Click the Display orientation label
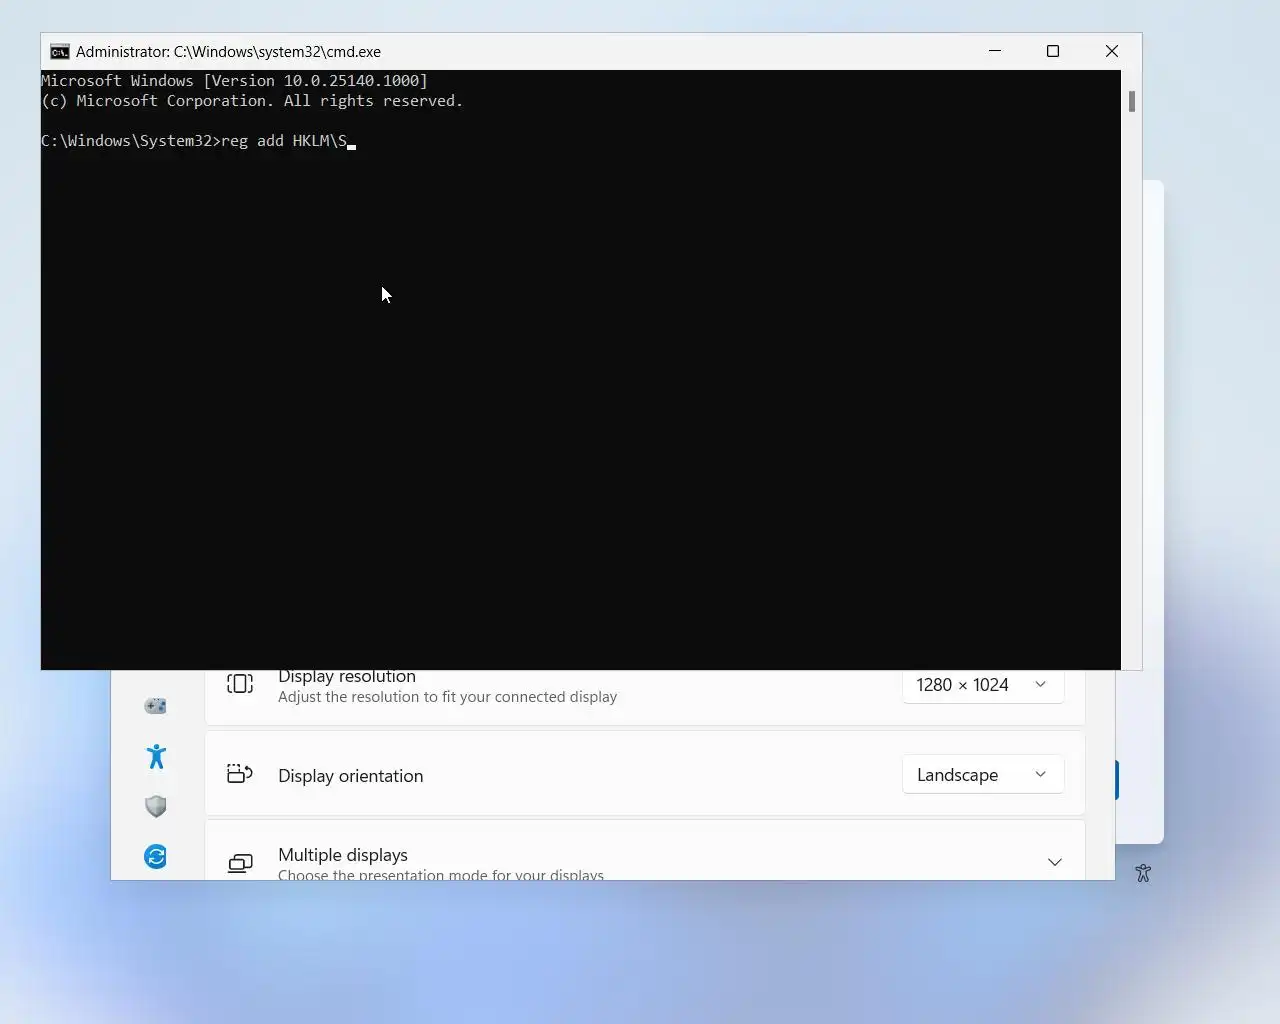The image size is (1280, 1024). (350, 776)
